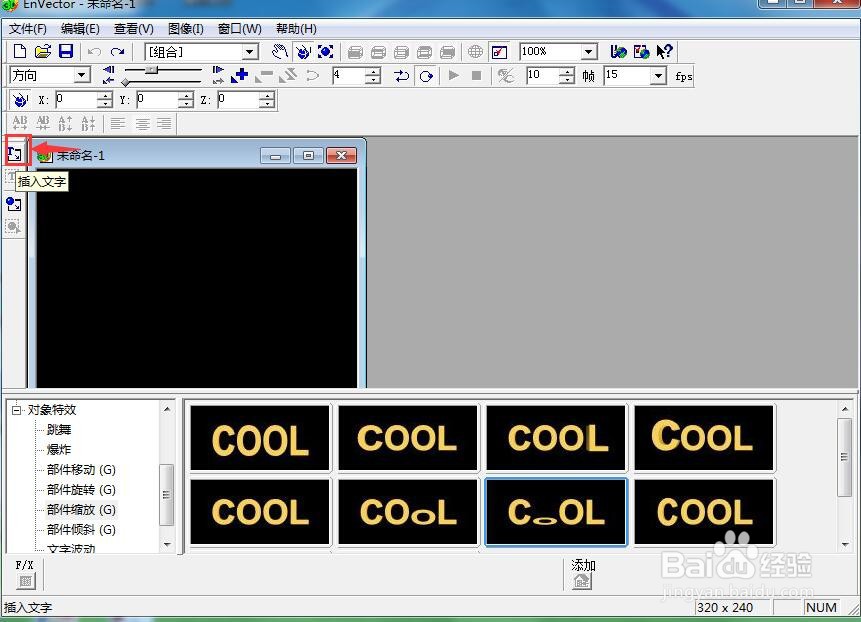This screenshot has height=622, width=861.
Task: Increase the frame count spinner showing 10
Action: pos(567,72)
